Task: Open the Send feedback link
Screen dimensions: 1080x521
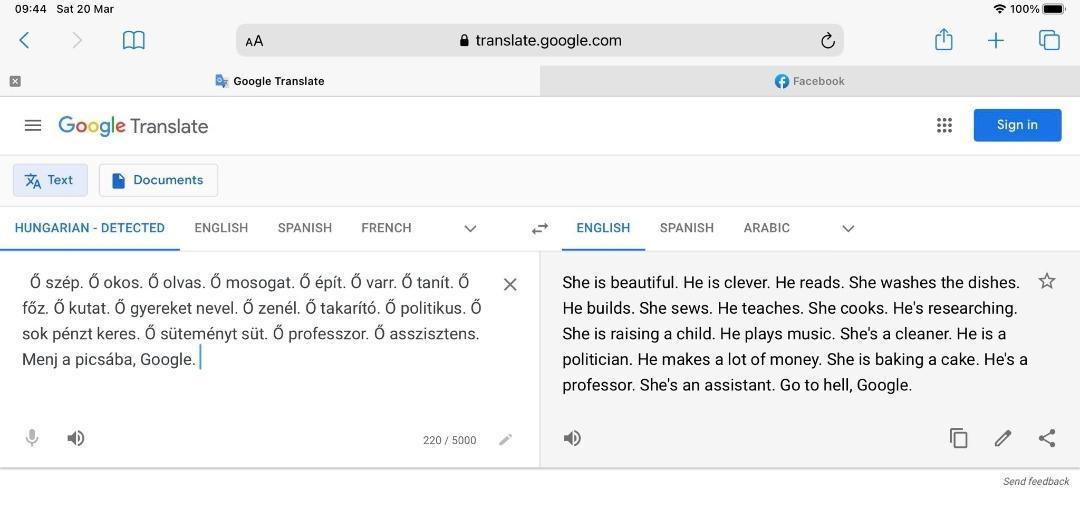Action: (1035, 481)
